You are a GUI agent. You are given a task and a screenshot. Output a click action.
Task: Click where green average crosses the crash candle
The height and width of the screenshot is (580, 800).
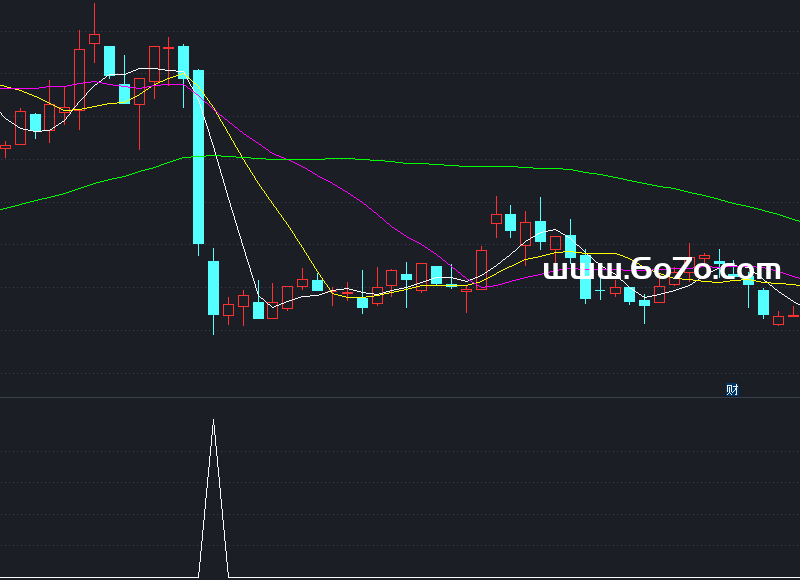(199, 157)
